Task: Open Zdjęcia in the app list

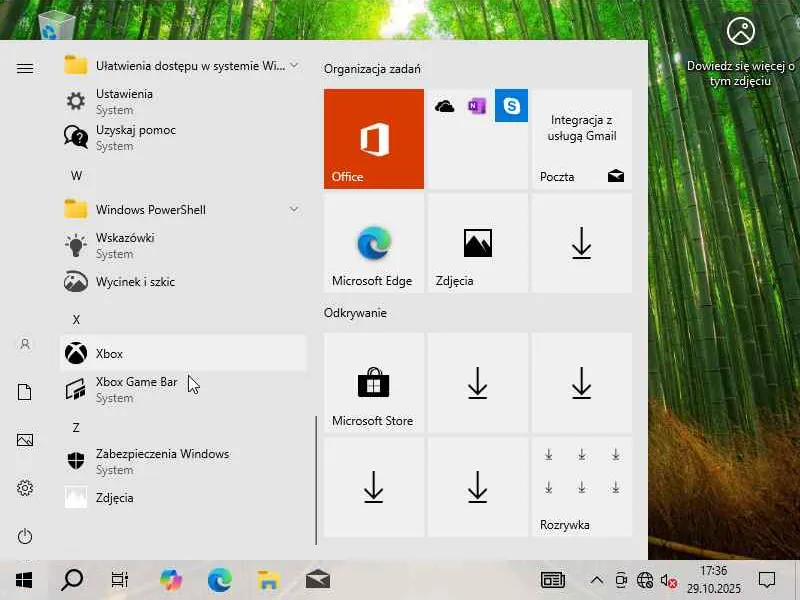Action: click(183, 497)
